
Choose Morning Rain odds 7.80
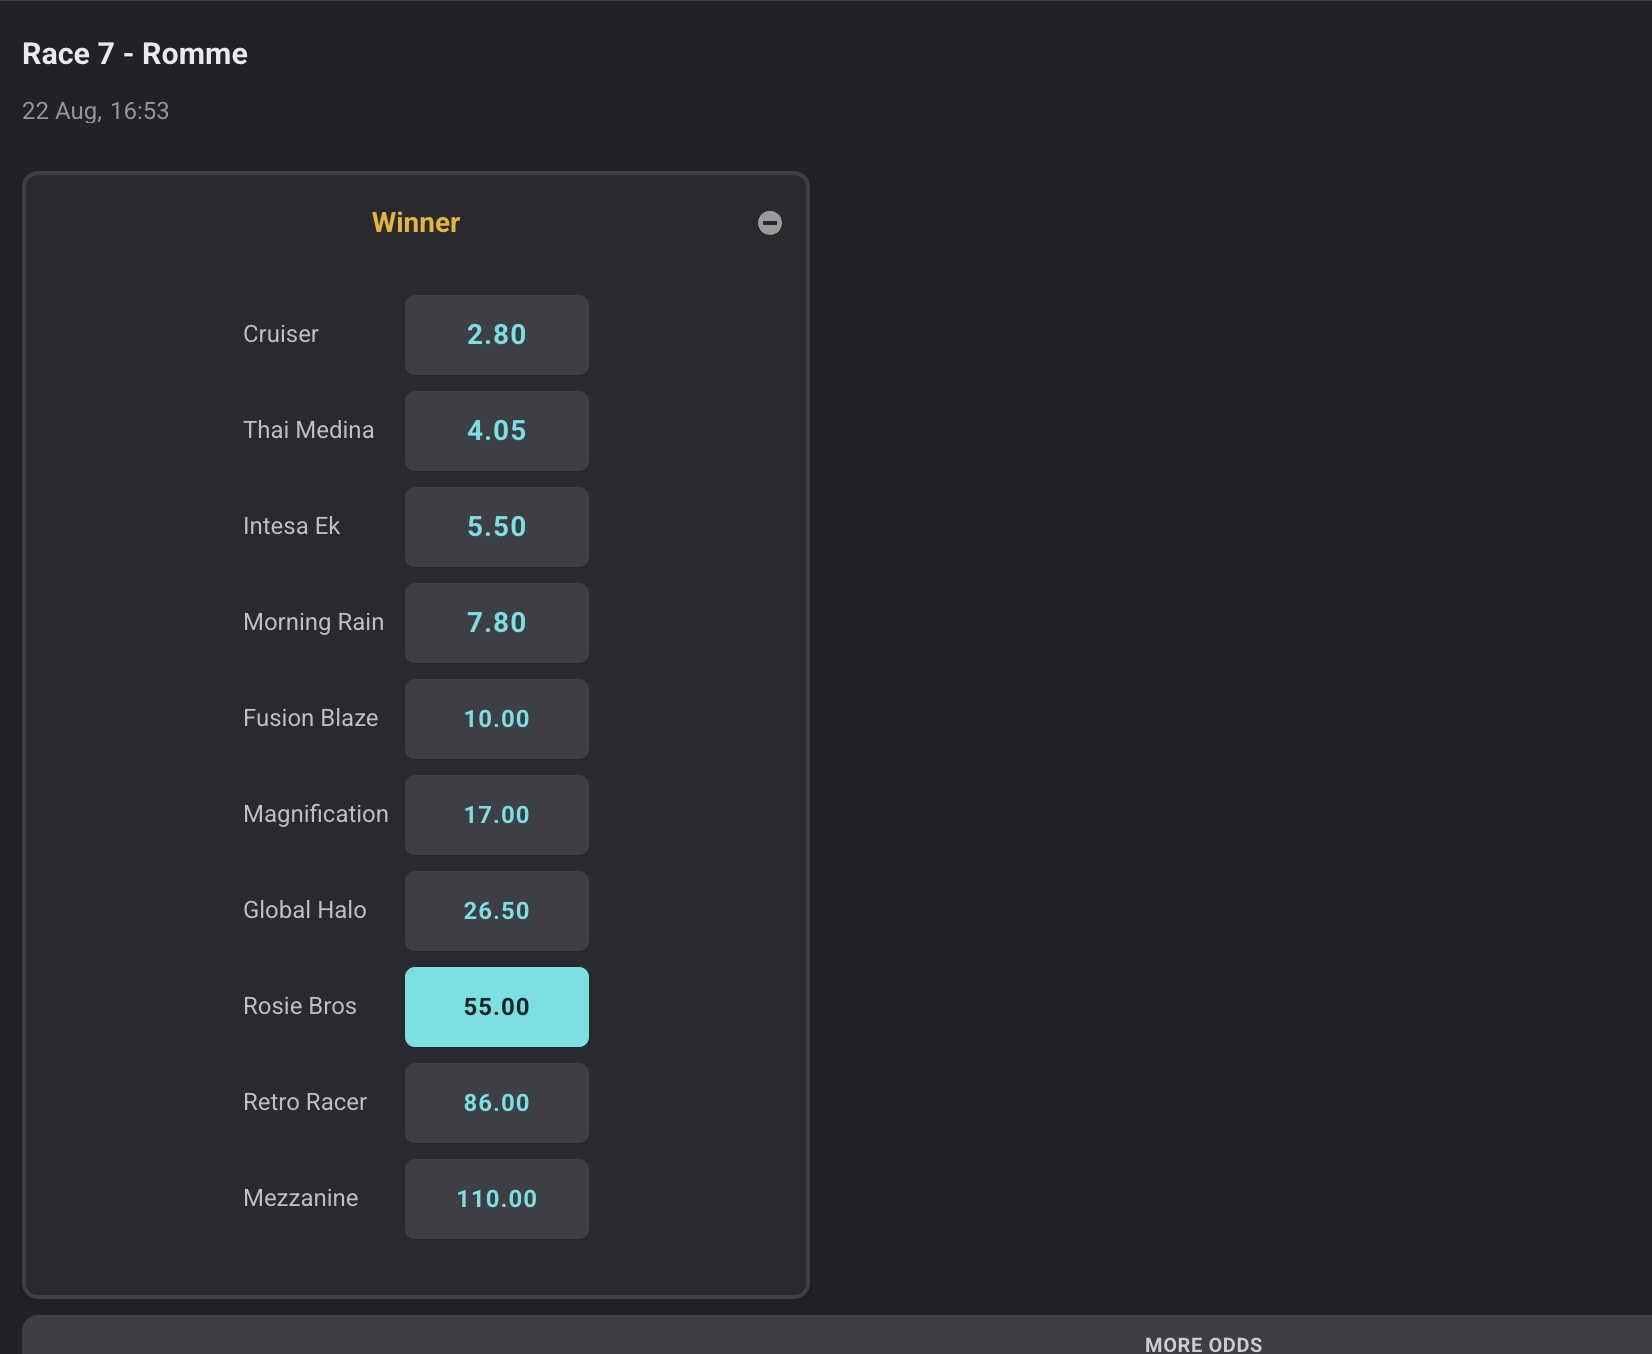tap(497, 623)
